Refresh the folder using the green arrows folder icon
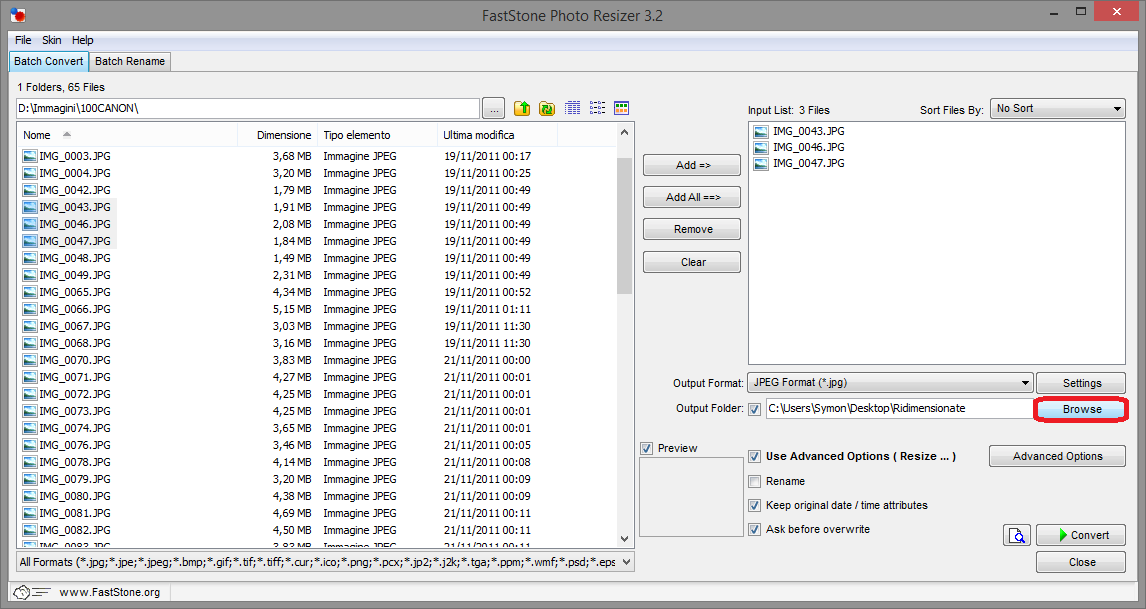 pos(547,108)
